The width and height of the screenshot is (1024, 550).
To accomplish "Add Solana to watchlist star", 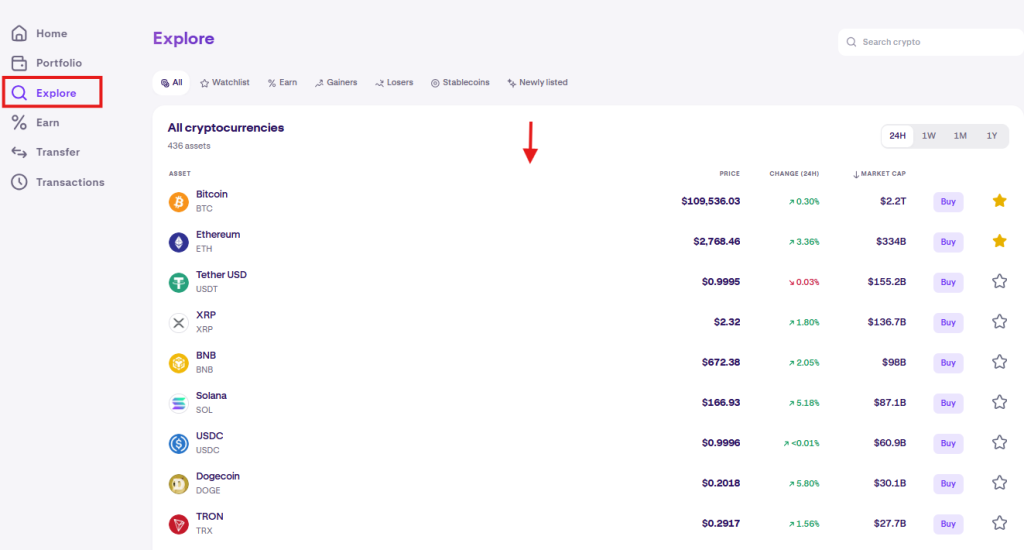I will tap(999, 402).
